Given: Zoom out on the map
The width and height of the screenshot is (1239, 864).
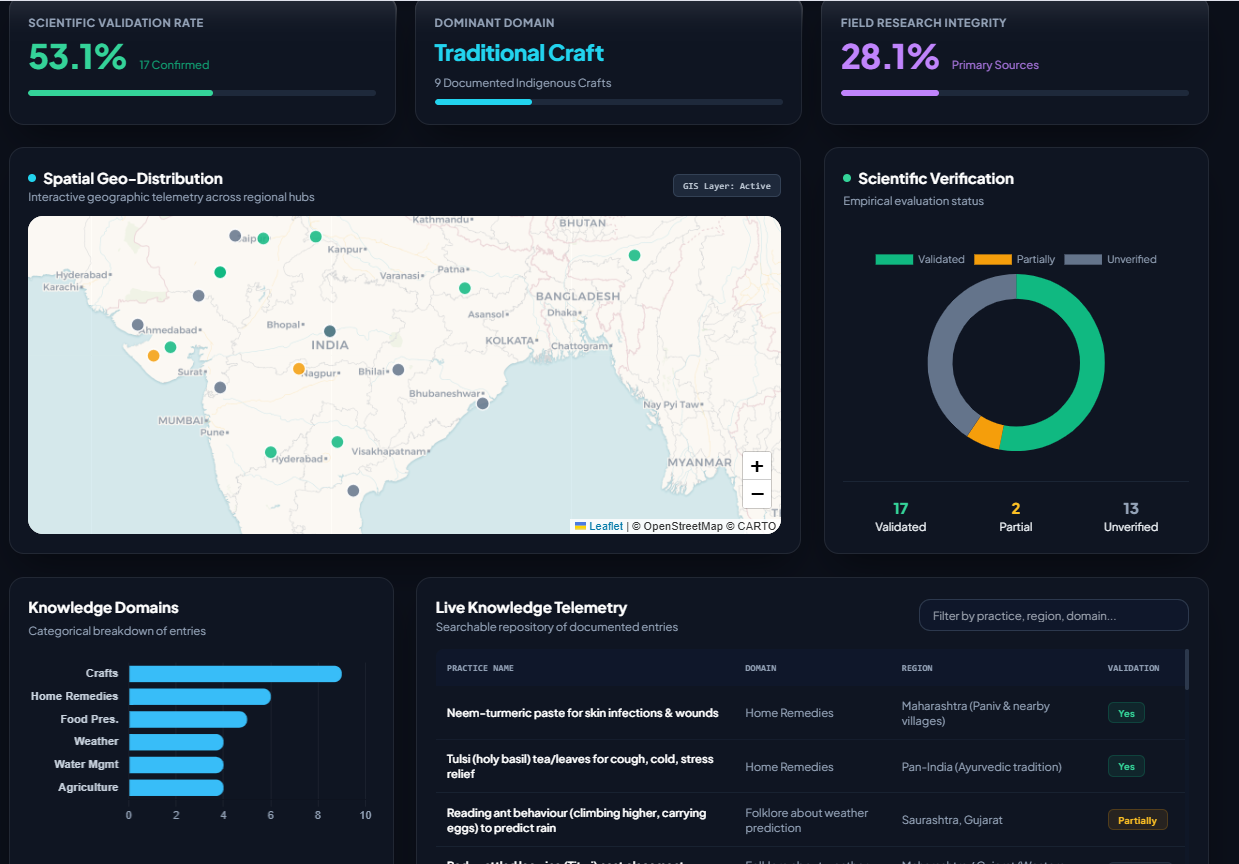Looking at the screenshot, I should pyautogui.click(x=757, y=494).
